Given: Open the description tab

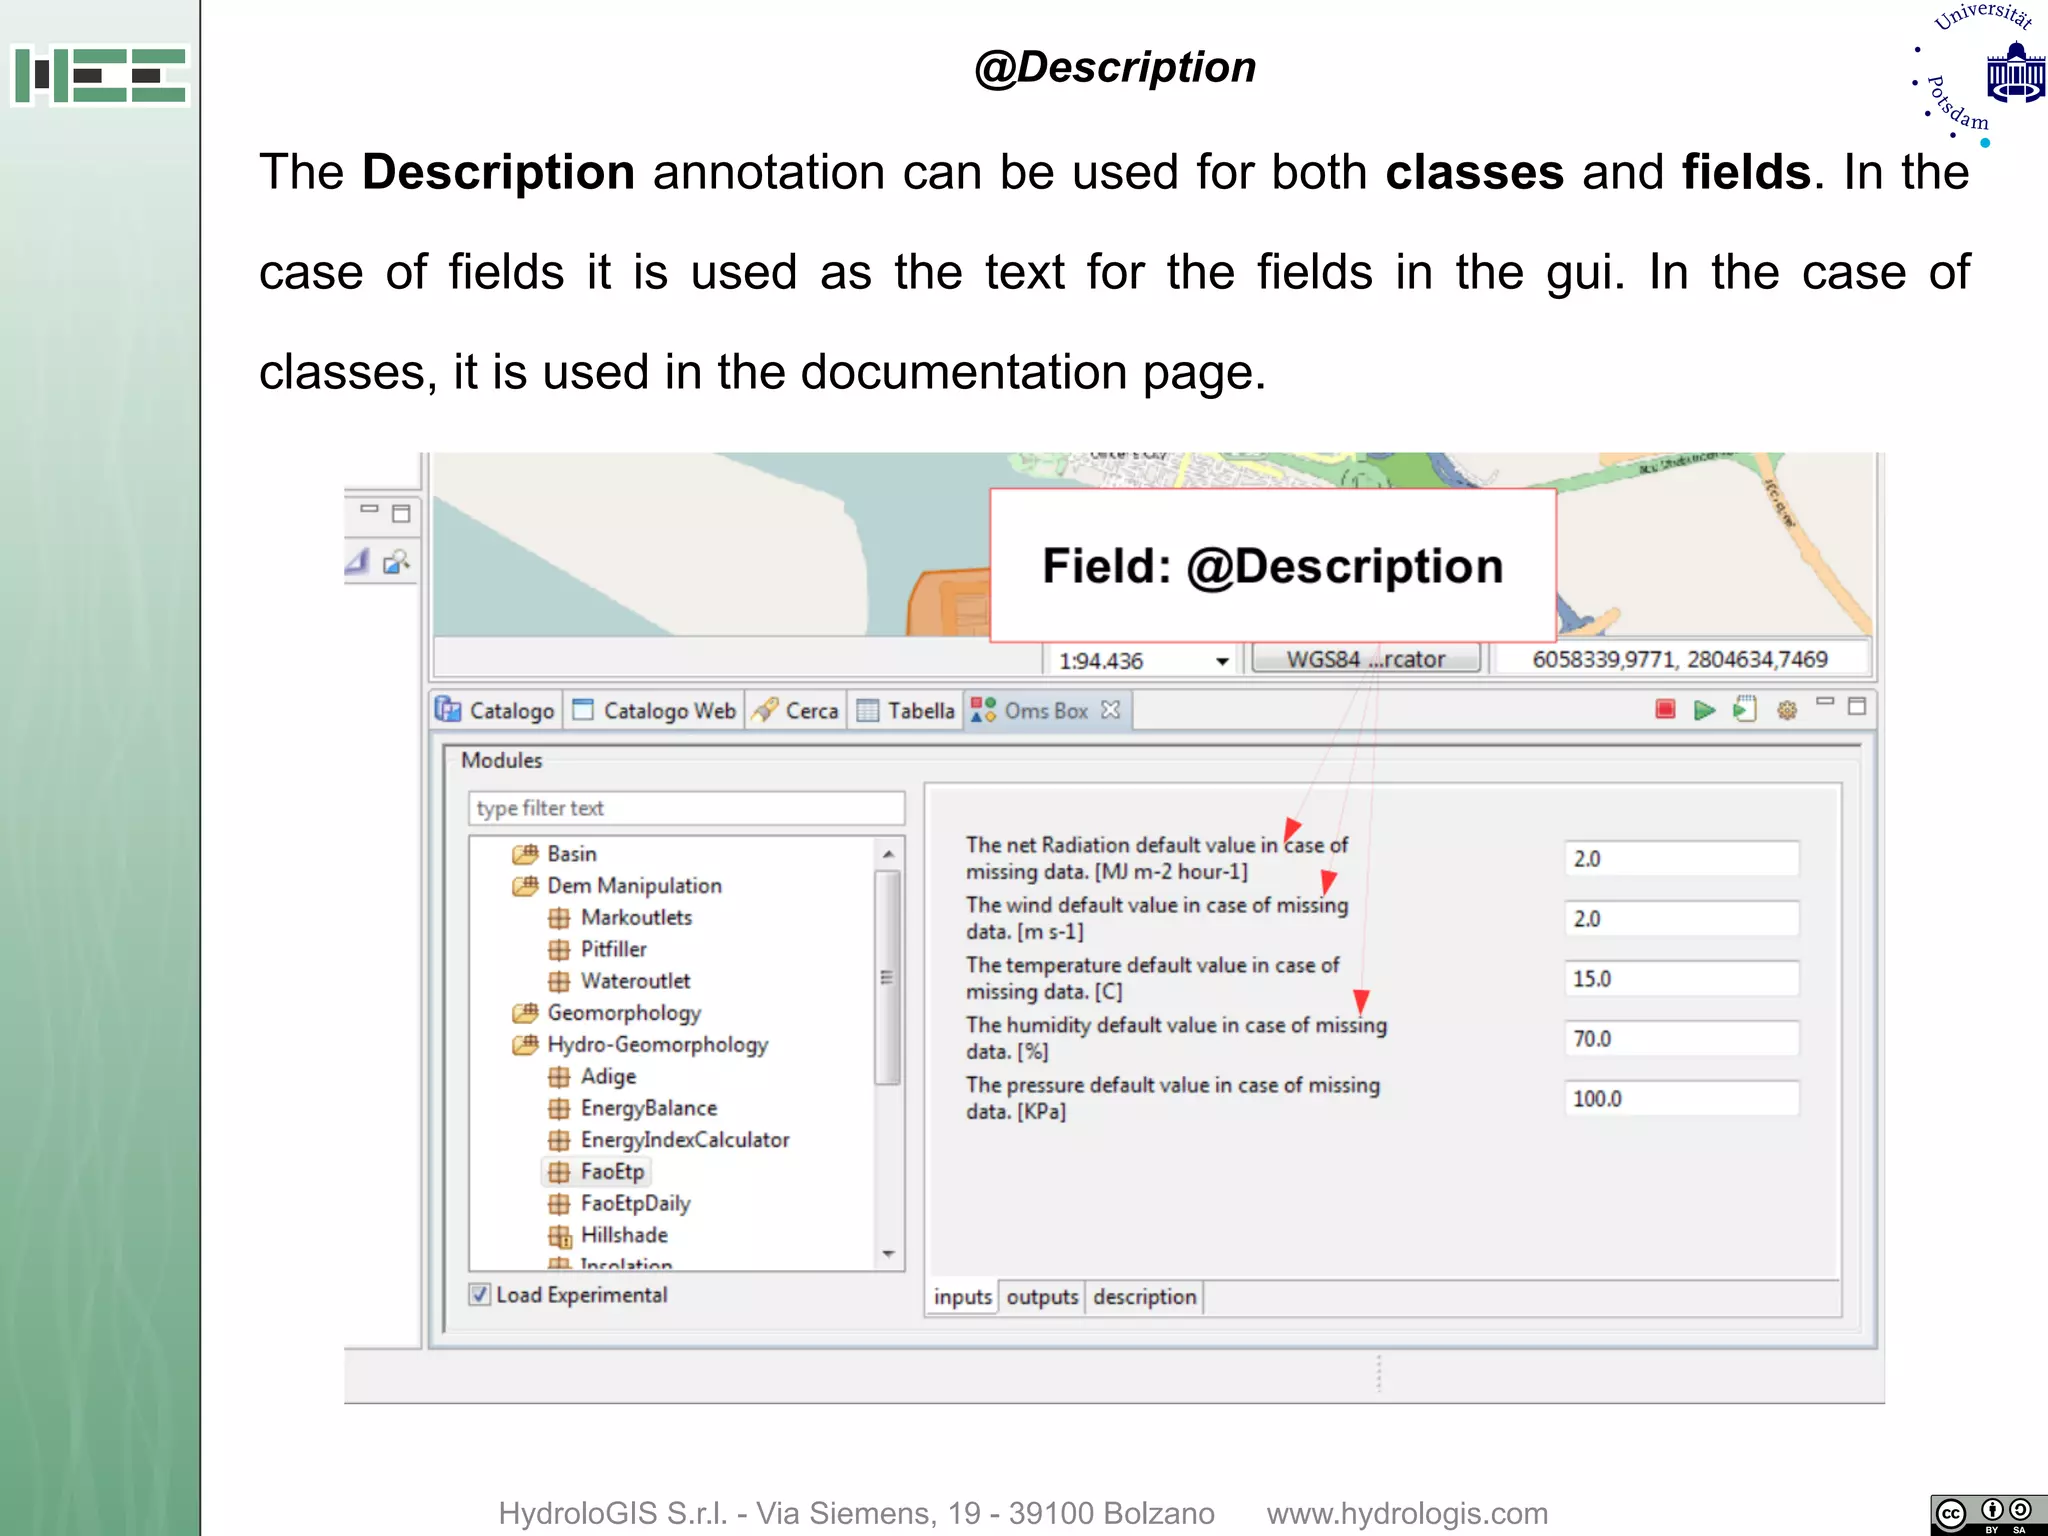Looking at the screenshot, I should point(1144,1297).
